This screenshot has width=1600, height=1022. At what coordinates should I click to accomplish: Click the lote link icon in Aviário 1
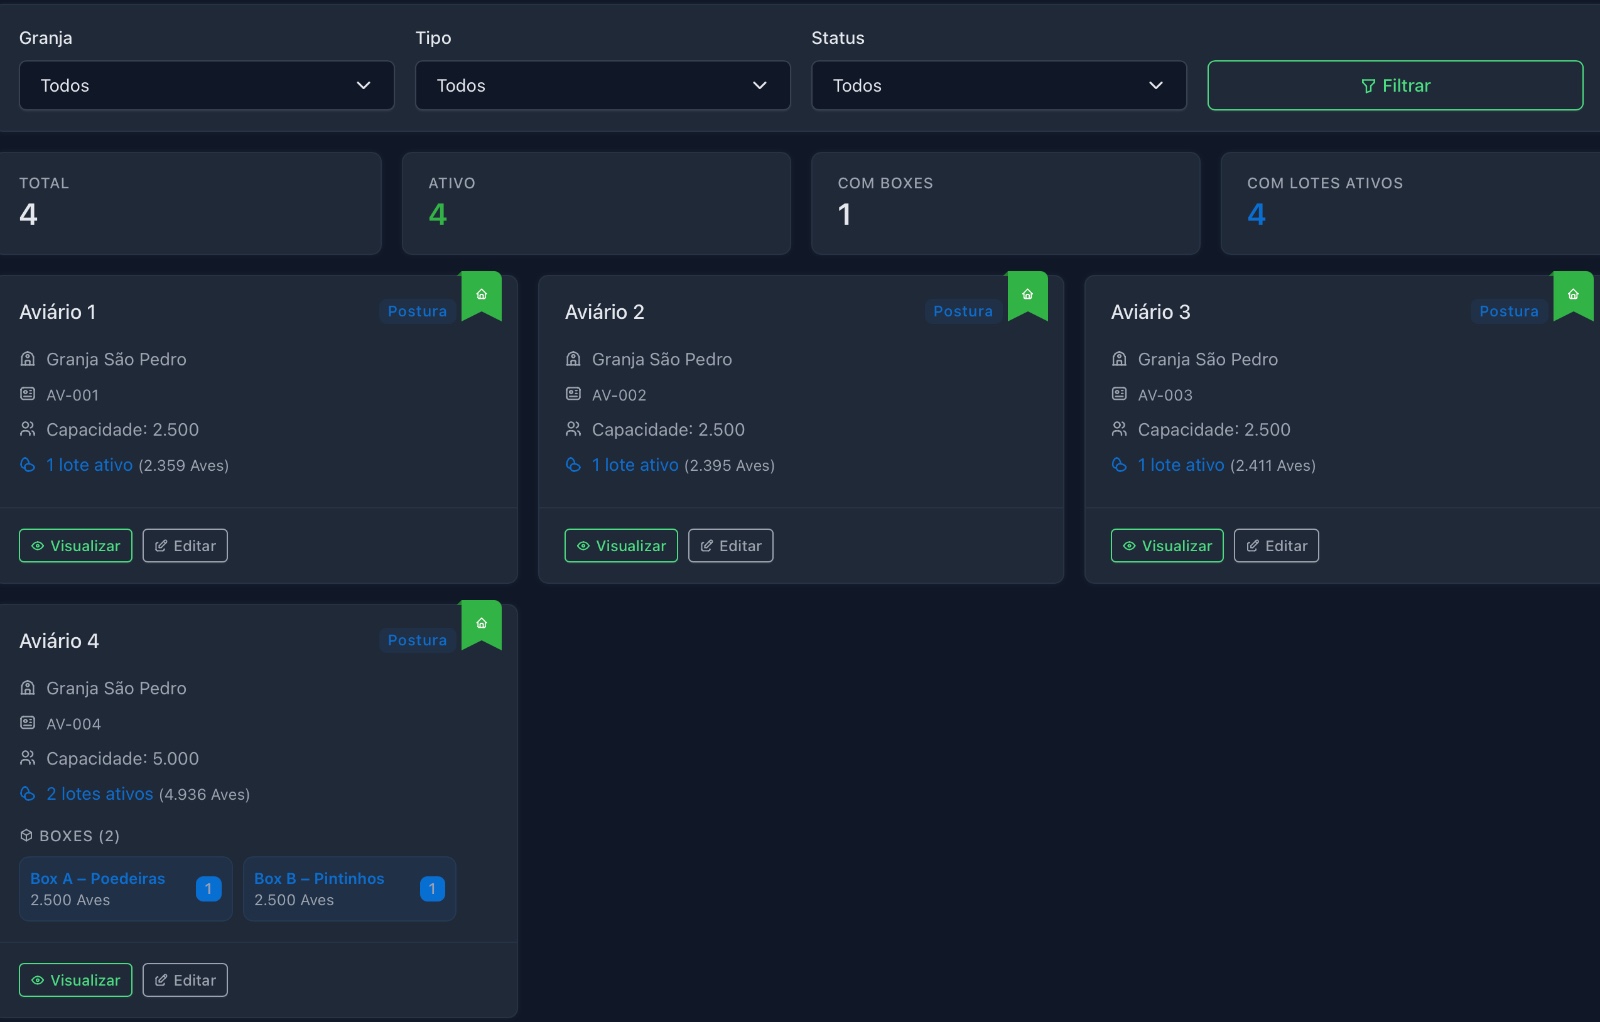[28, 465]
